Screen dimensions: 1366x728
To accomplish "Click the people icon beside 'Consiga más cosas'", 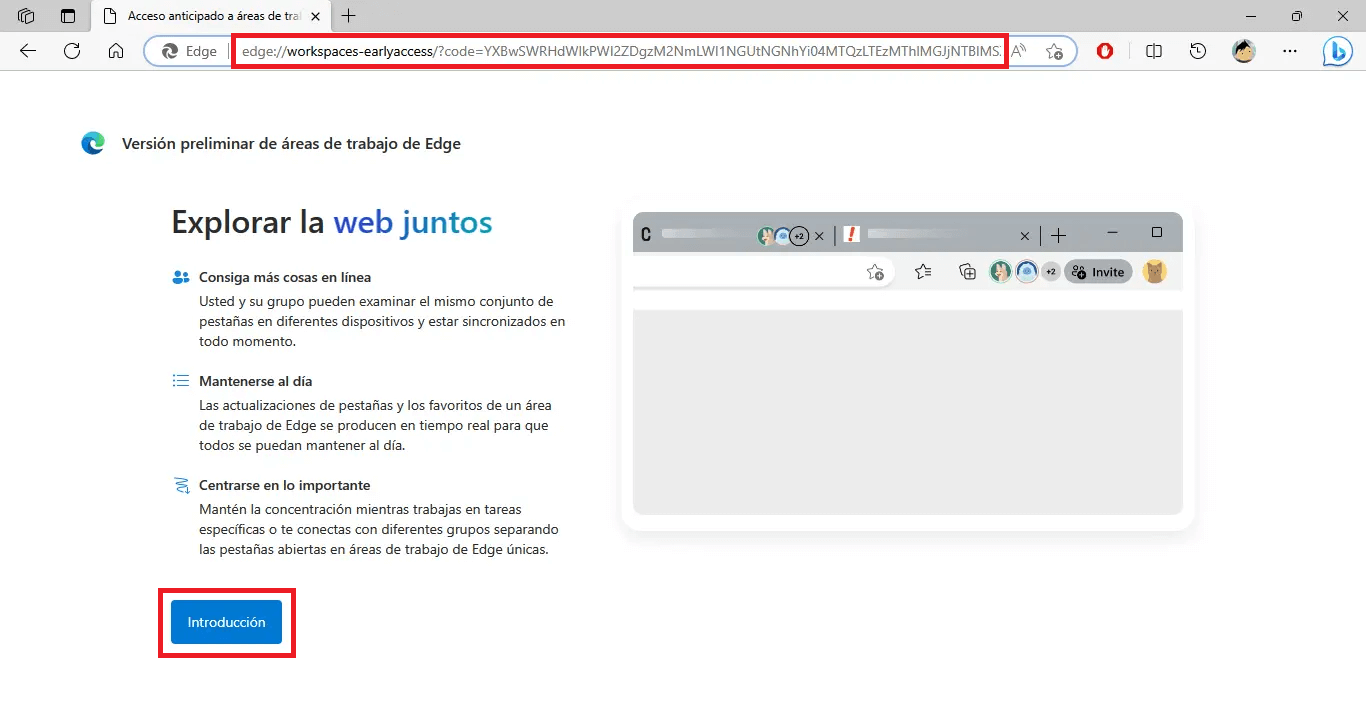I will [x=181, y=277].
